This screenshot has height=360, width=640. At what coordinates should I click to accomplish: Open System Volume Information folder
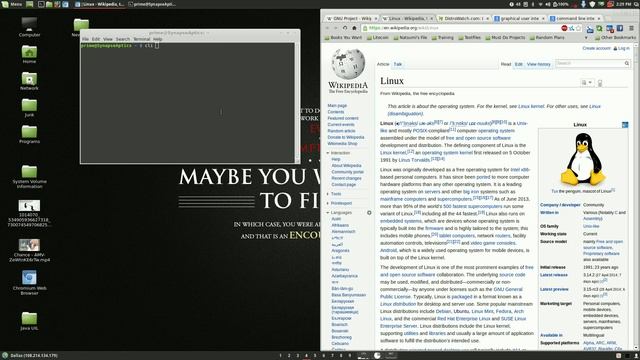tap(29, 177)
